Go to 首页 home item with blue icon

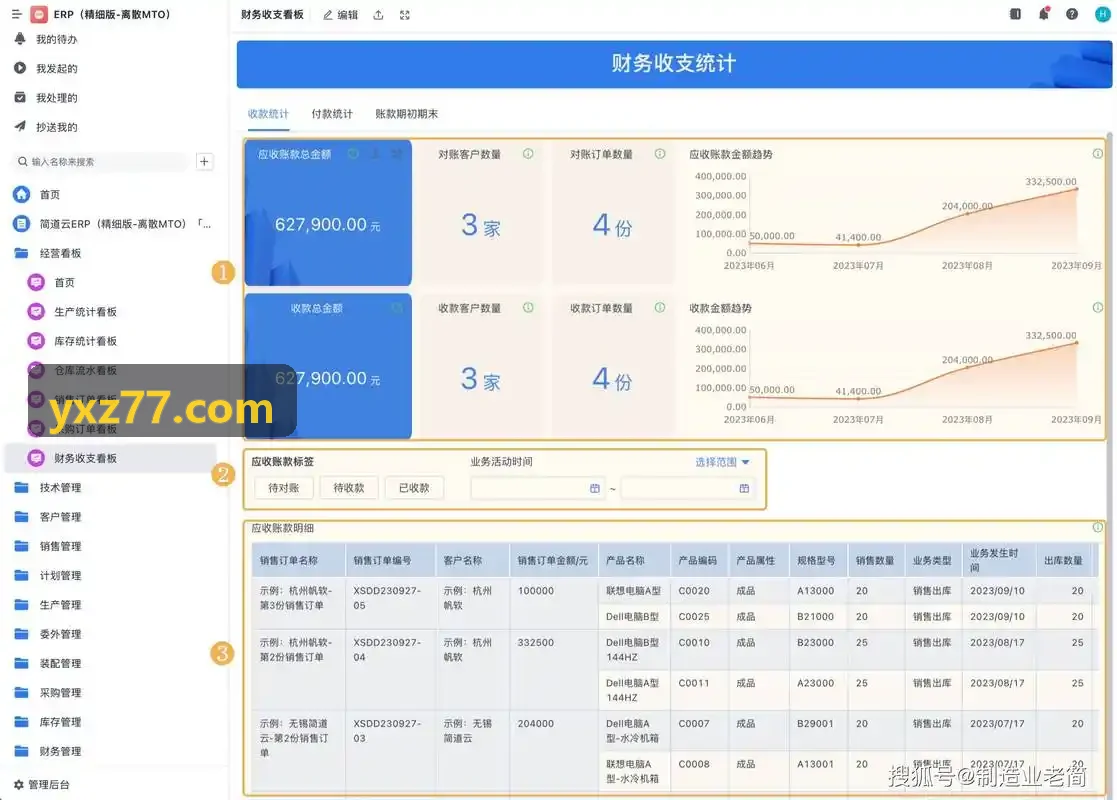pos(37,194)
